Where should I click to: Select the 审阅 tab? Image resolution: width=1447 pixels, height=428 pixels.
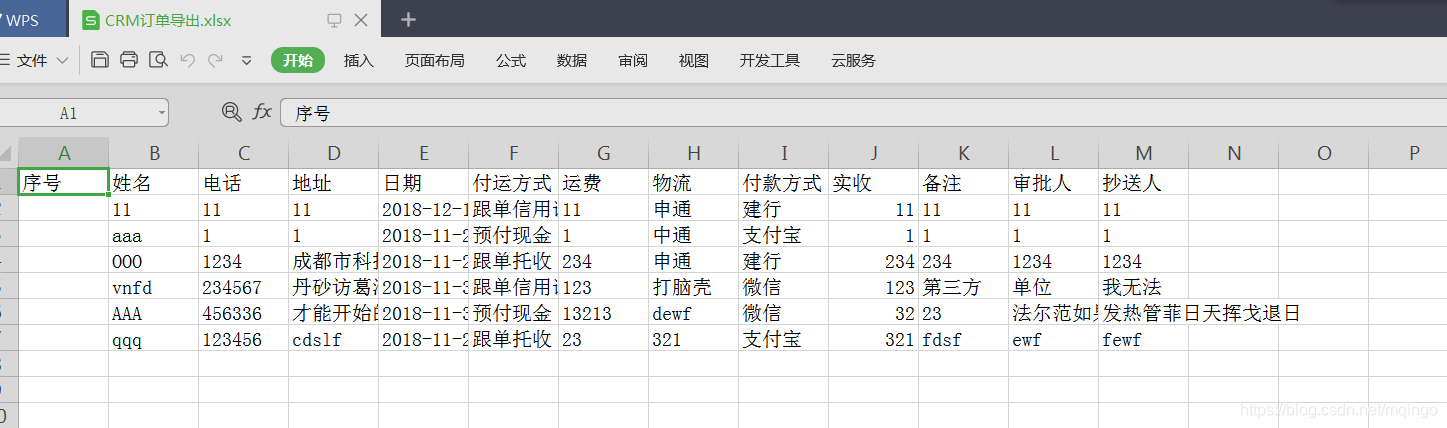633,61
